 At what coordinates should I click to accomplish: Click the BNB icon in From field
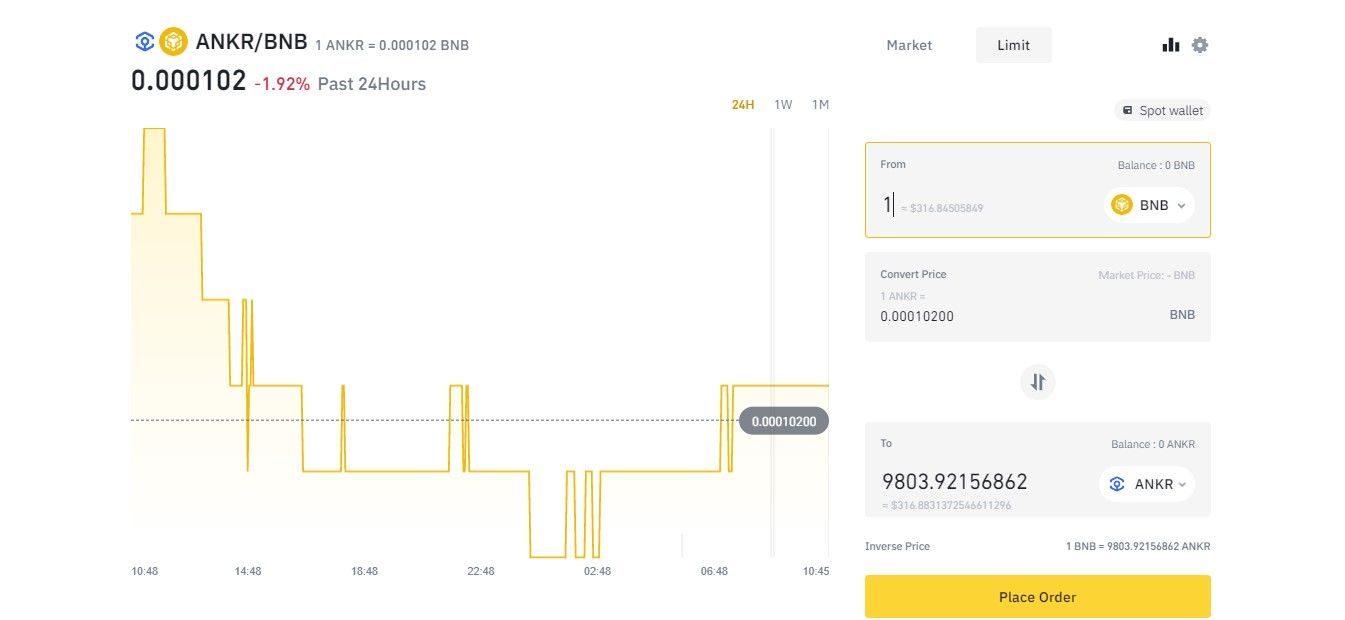point(1122,205)
